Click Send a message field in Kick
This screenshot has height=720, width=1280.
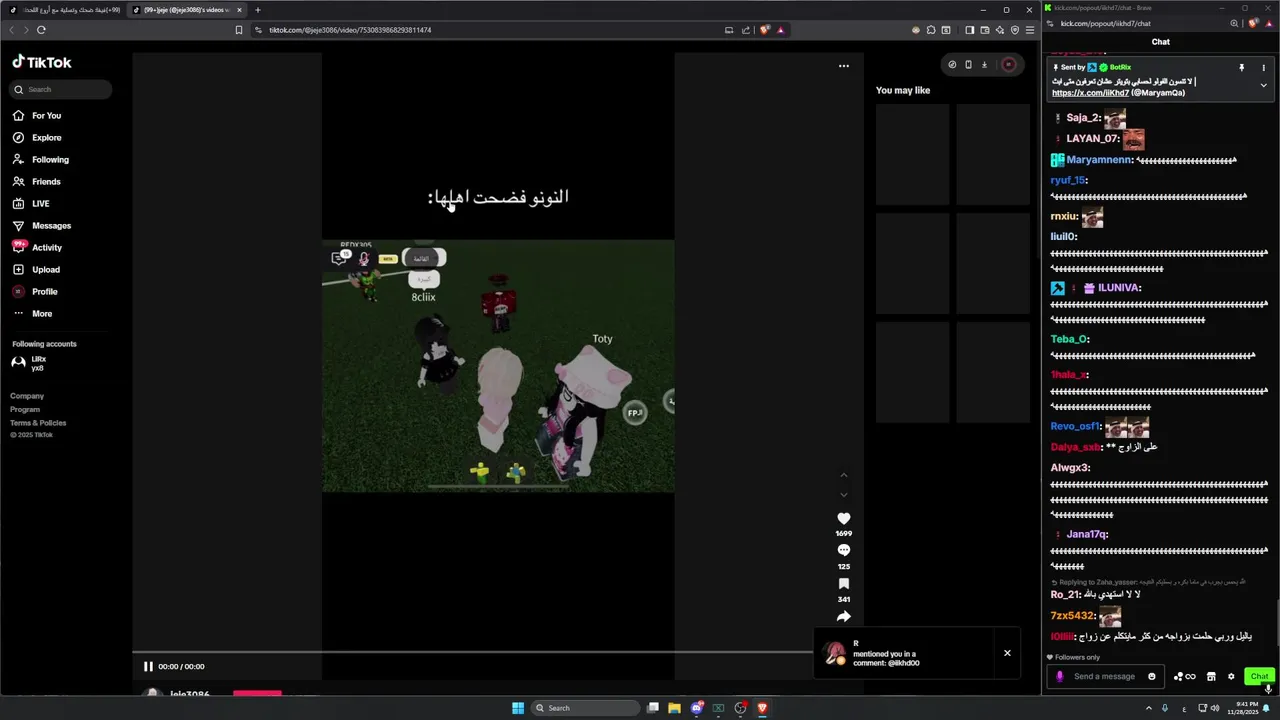click(1104, 676)
